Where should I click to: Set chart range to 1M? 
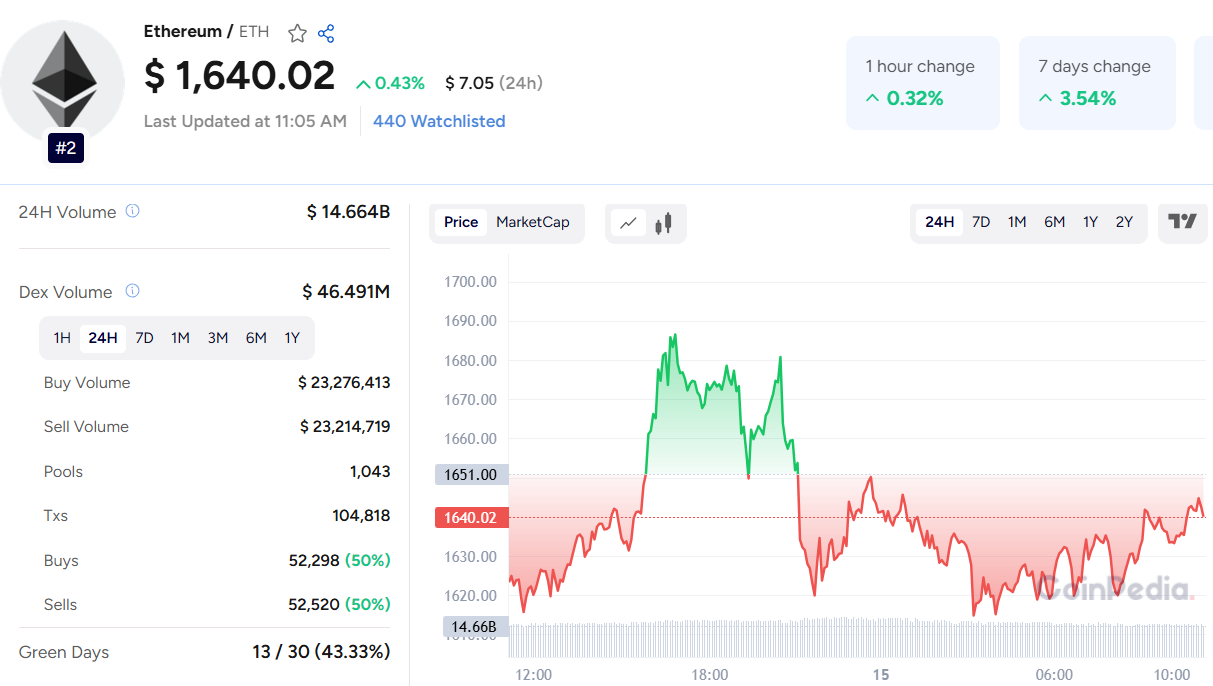[x=1017, y=222]
